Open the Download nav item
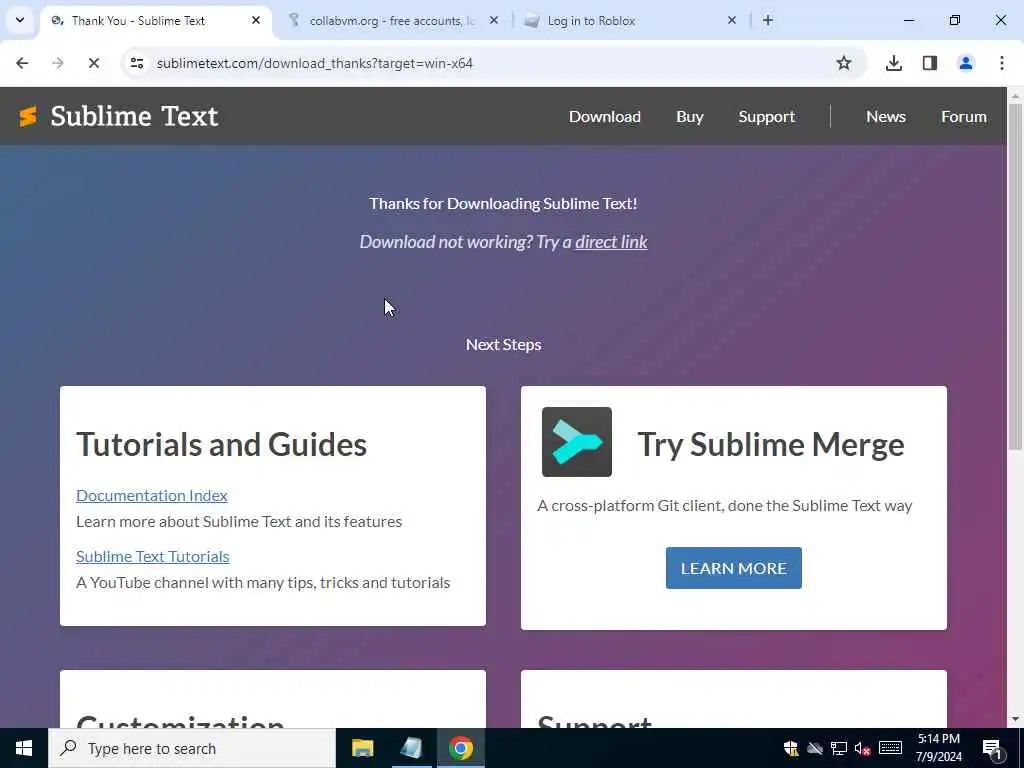1024x768 pixels. click(x=605, y=117)
